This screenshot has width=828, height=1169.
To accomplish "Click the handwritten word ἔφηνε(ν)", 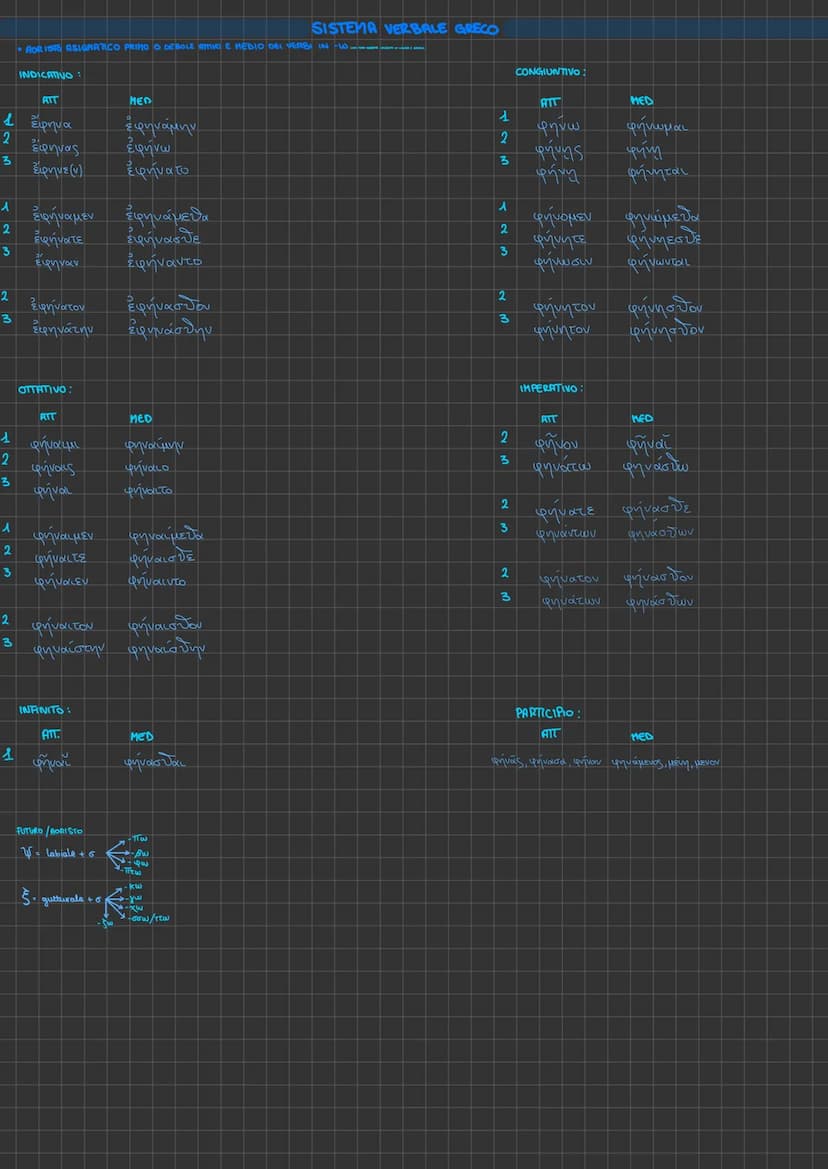I will [x=57, y=170].
